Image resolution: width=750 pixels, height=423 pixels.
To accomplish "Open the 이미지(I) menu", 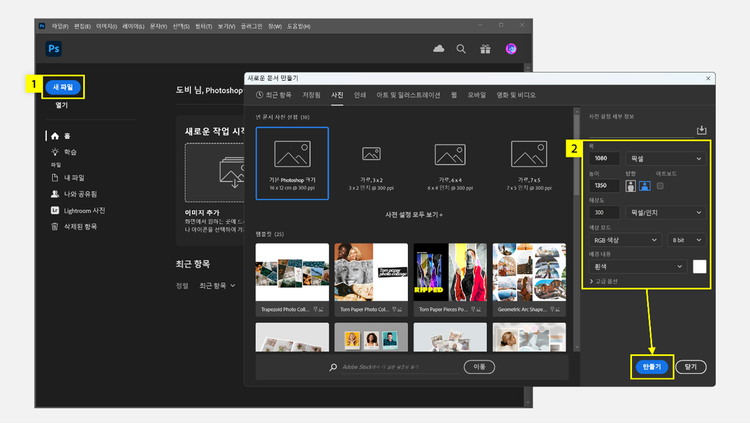I will point(106,26).
